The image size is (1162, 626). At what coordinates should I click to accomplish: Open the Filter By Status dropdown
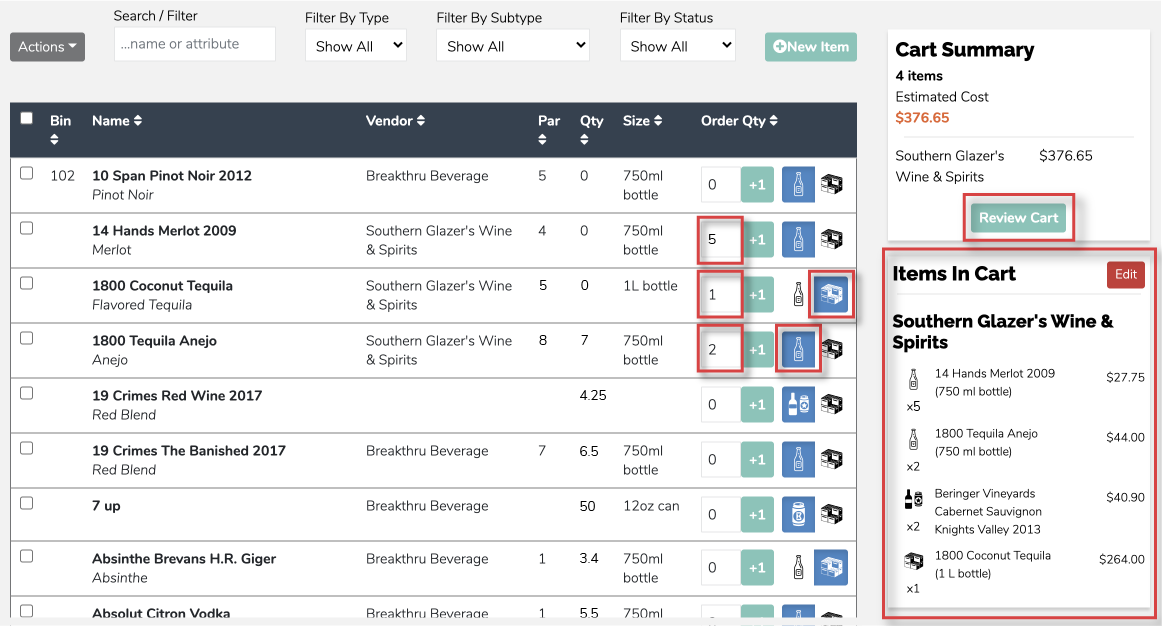(x=677, y=46)
